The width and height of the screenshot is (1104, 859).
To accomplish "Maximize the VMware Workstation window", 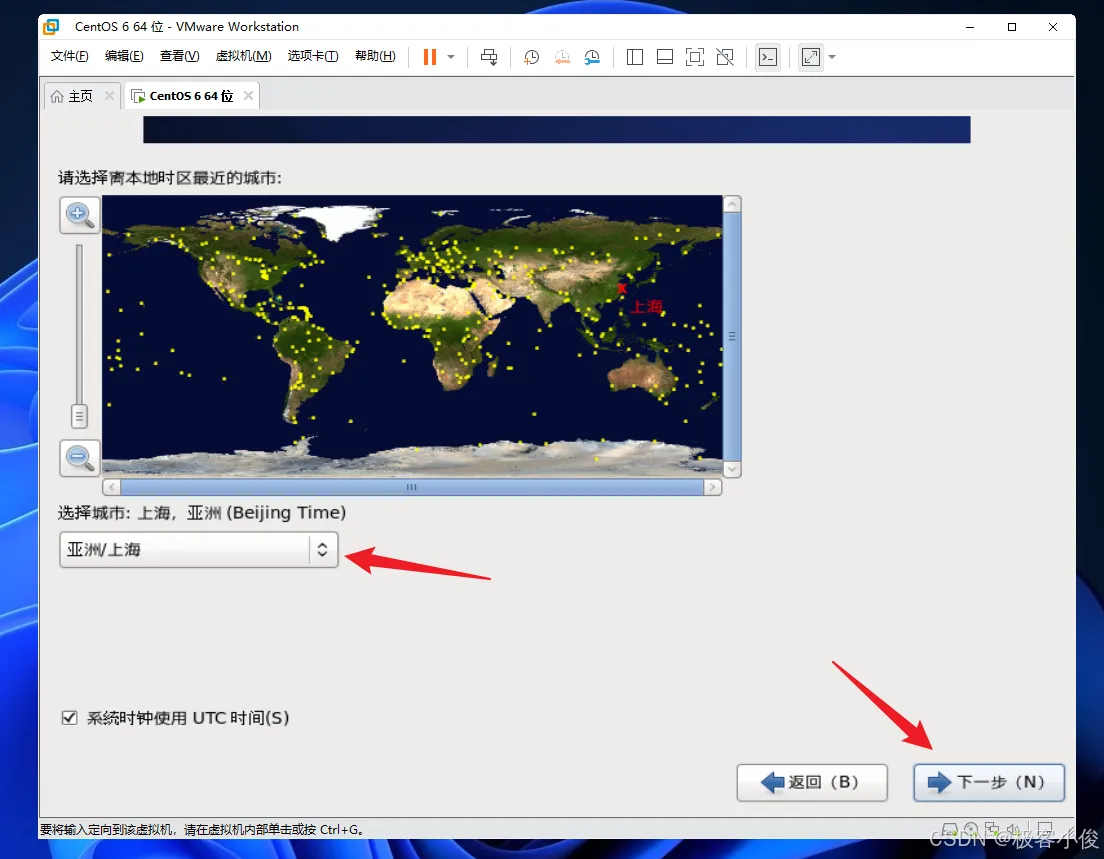I will pyautogui.click(x=1012, y=27).
